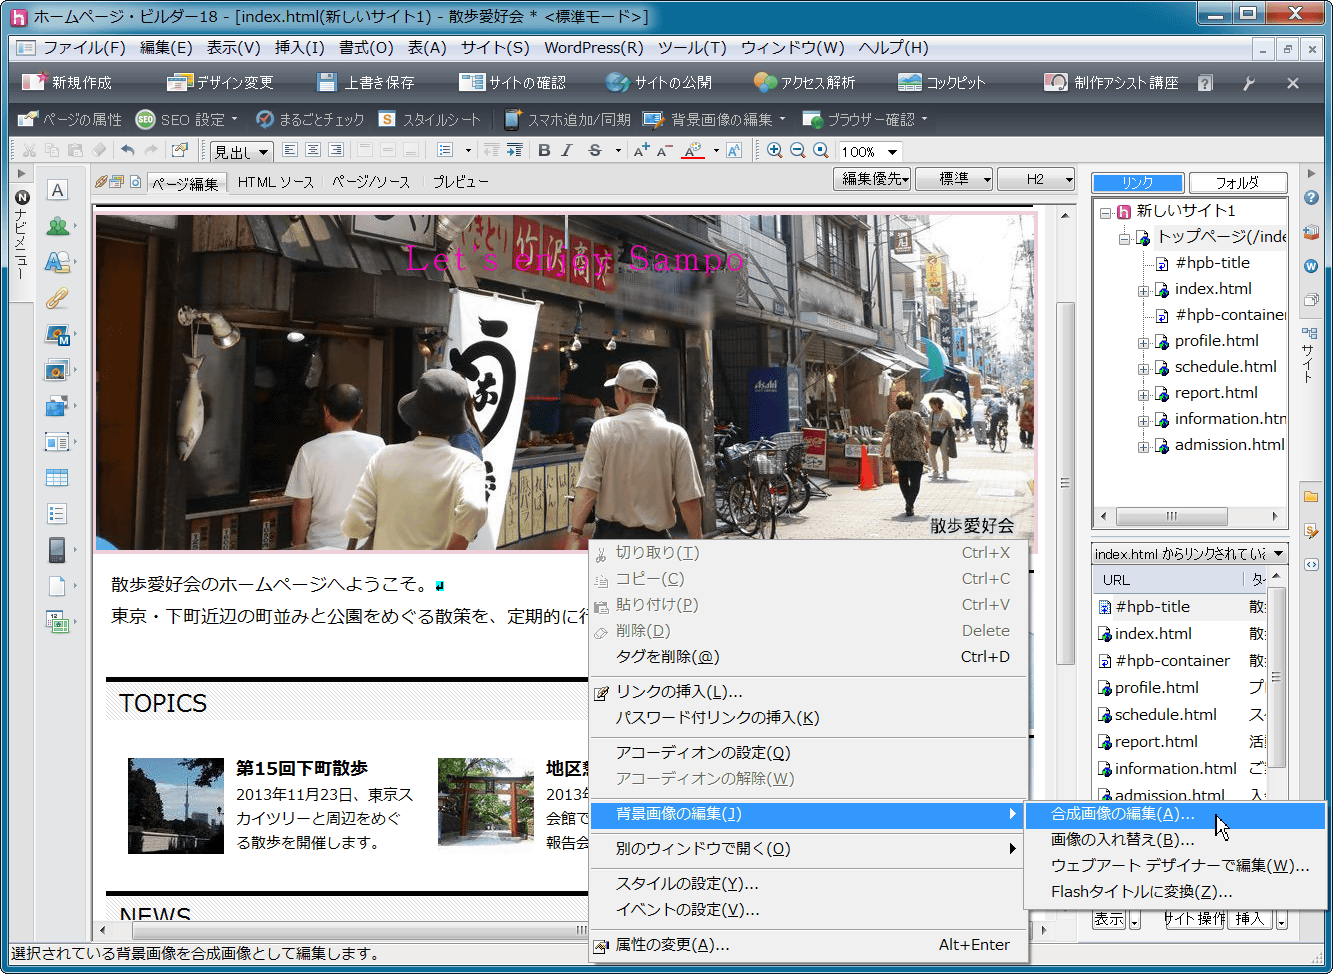Select タグを削除 in context menu

pos(808,657)
